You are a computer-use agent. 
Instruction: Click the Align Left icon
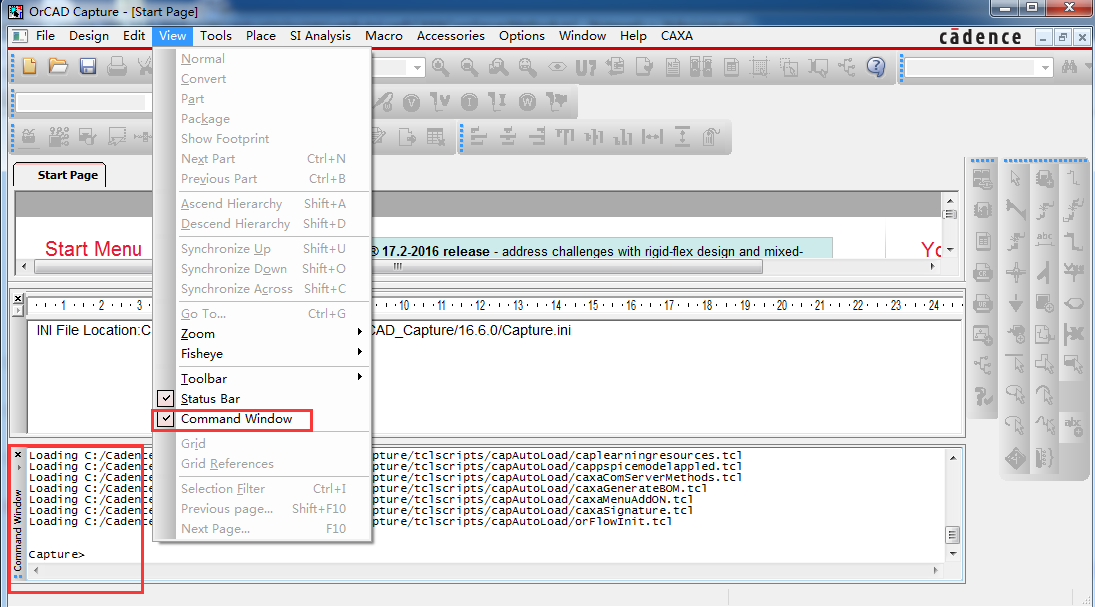coord(478,136)
